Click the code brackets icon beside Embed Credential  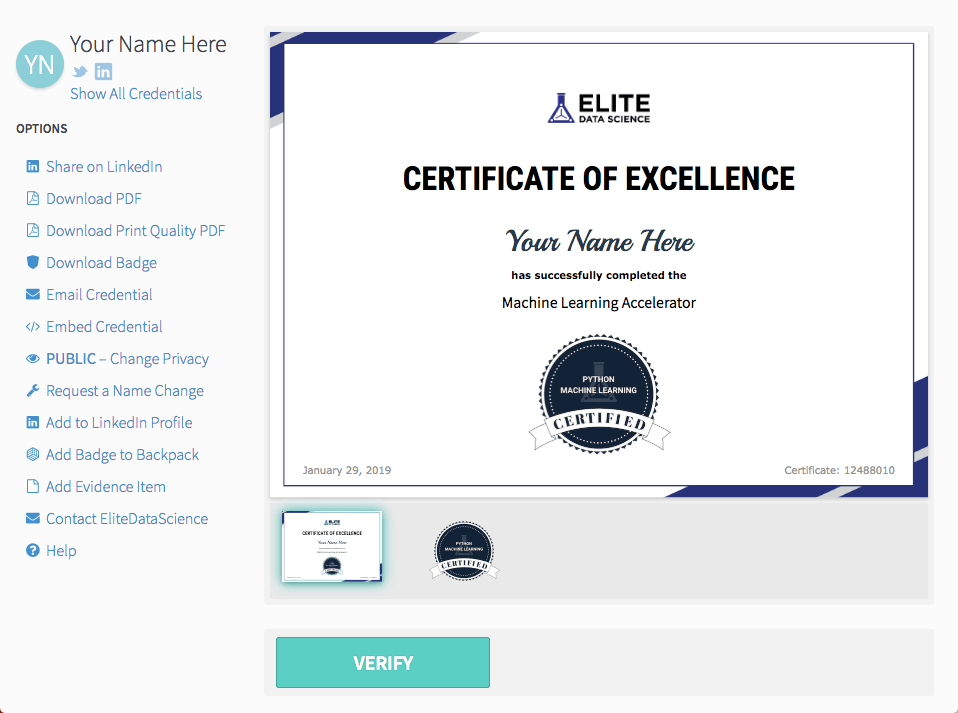(x=32, y=326)
